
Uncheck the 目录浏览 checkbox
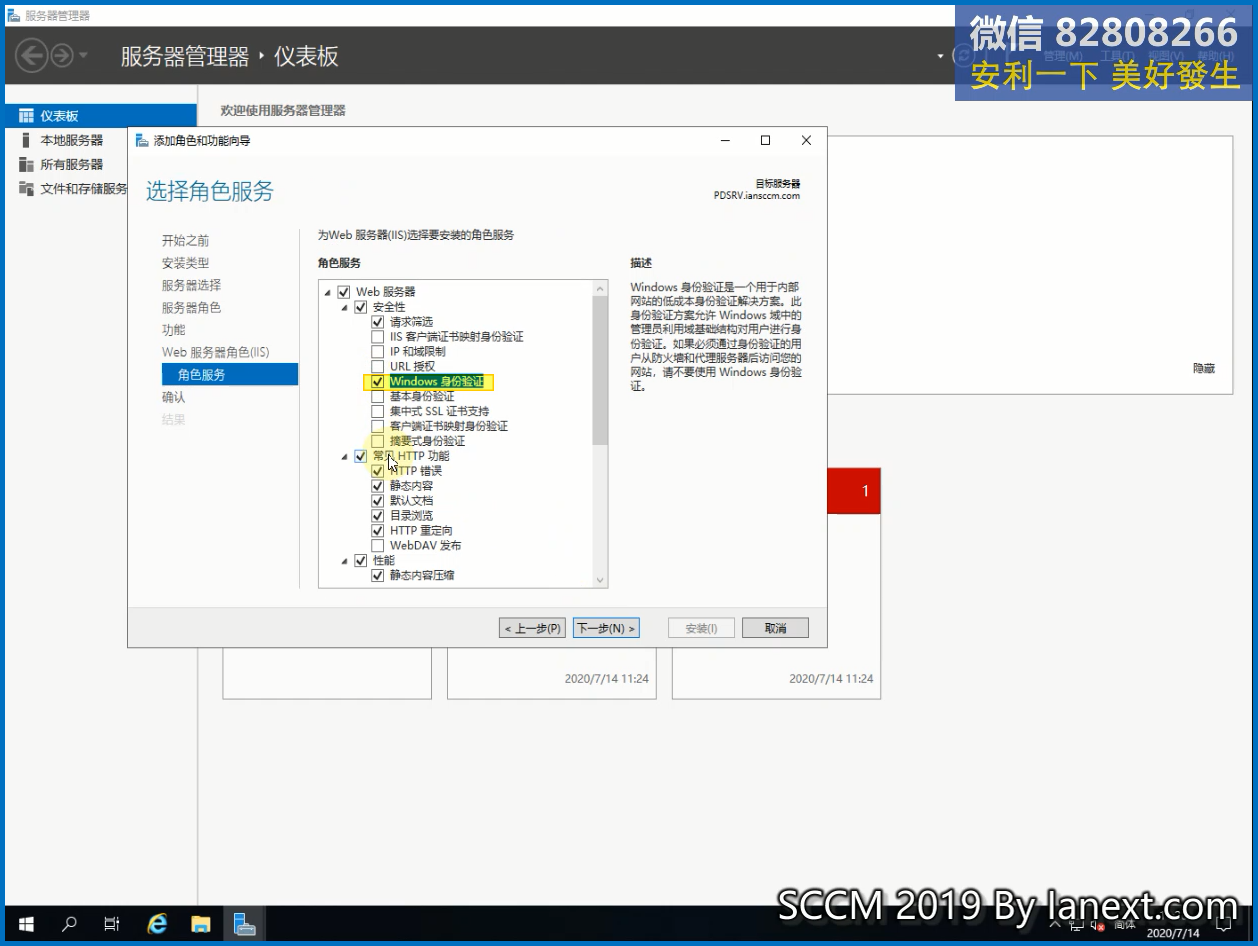click(x=378, y=516)
